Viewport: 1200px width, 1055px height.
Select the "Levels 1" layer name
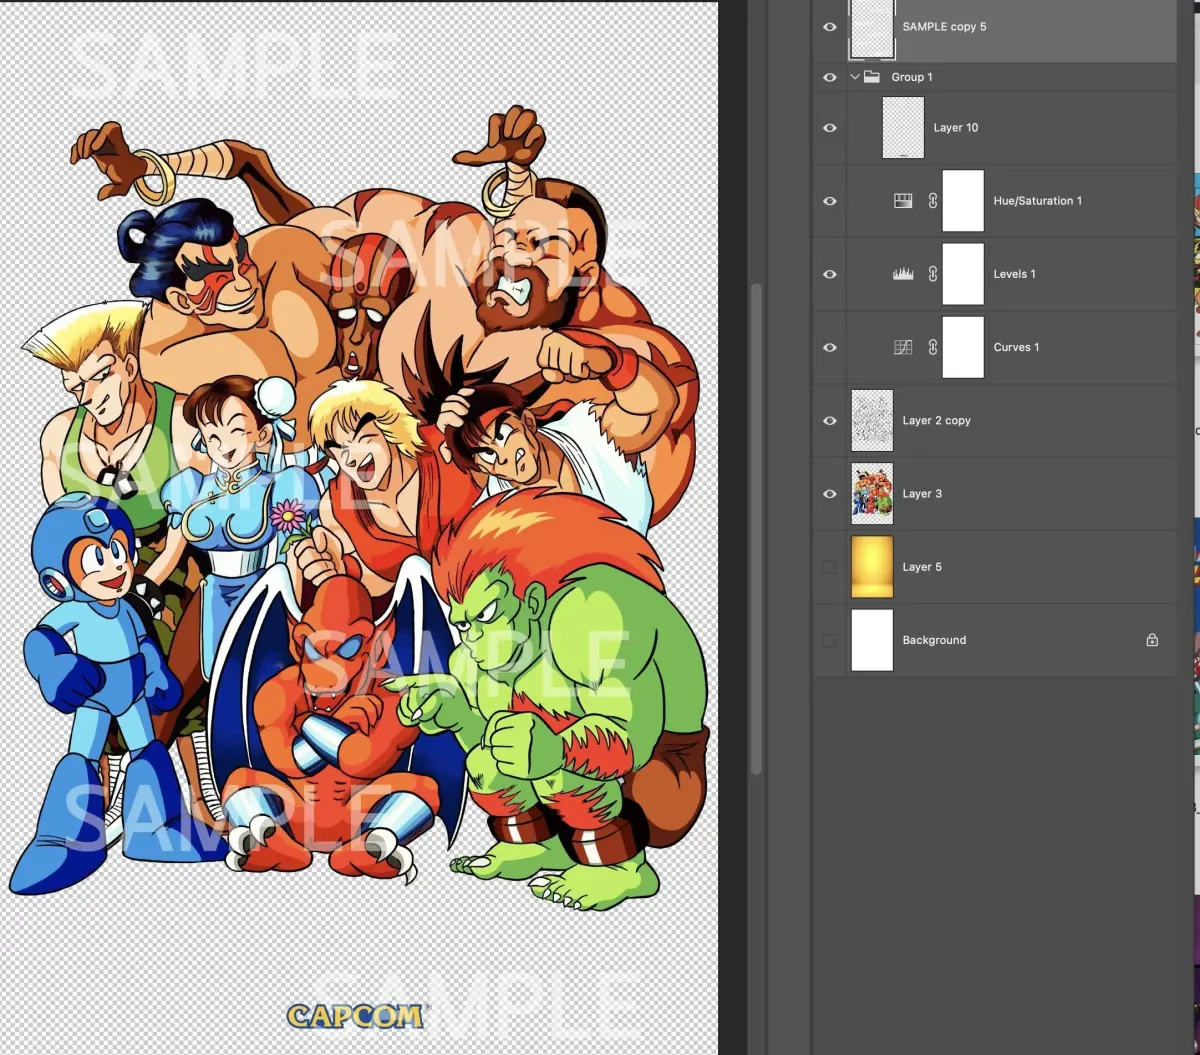pos(1015,274)
